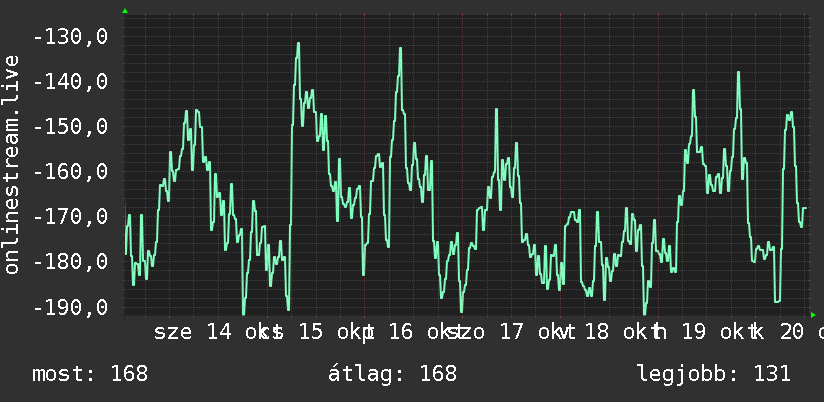Select the 20 date label at right
The image size is (824, 402).
tap(791, 332)
